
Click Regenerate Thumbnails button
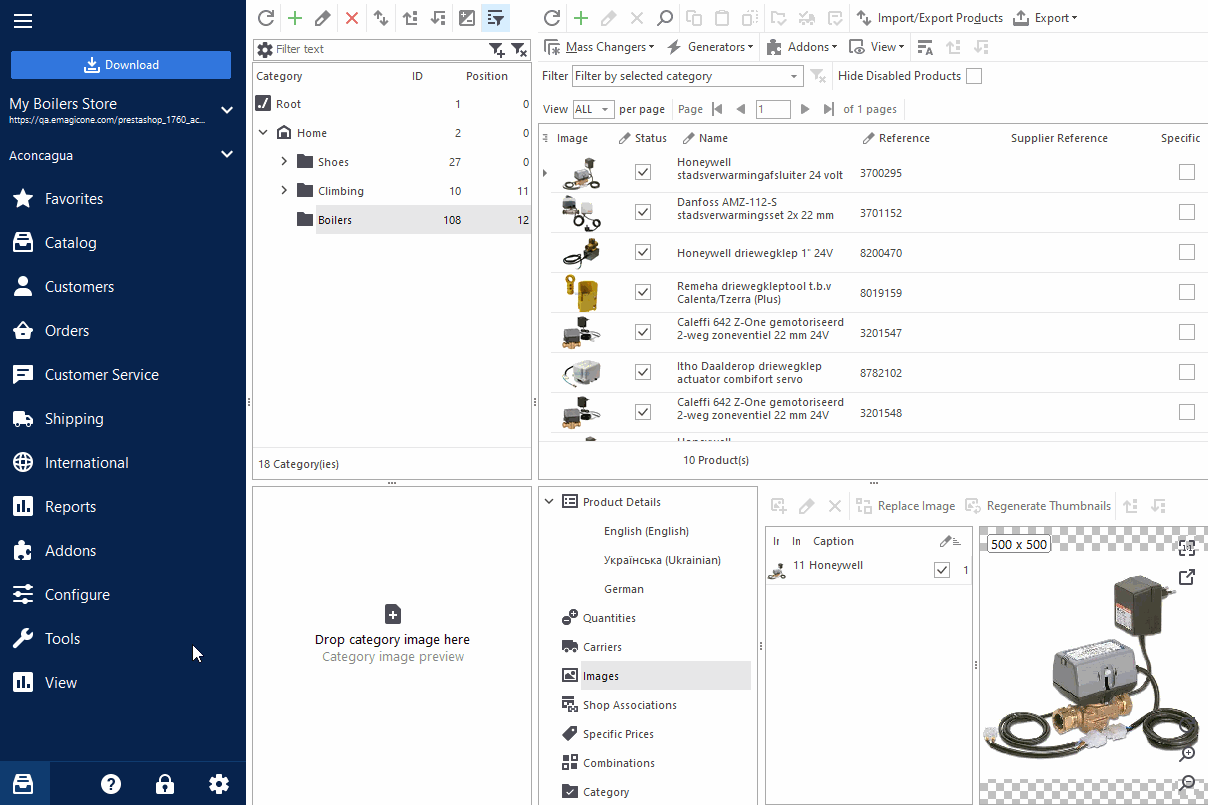[1036, 506]
